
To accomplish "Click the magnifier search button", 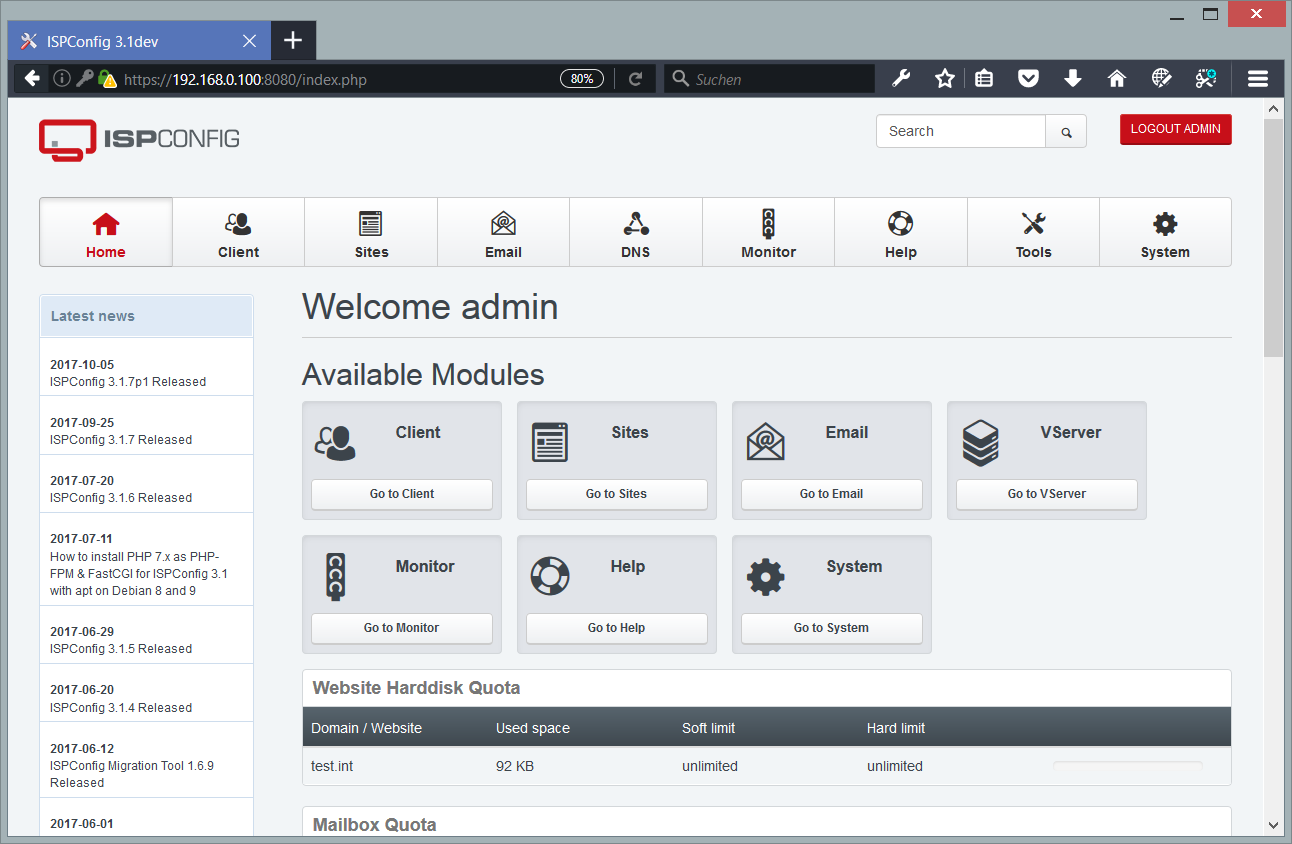I will [1066, 131].
